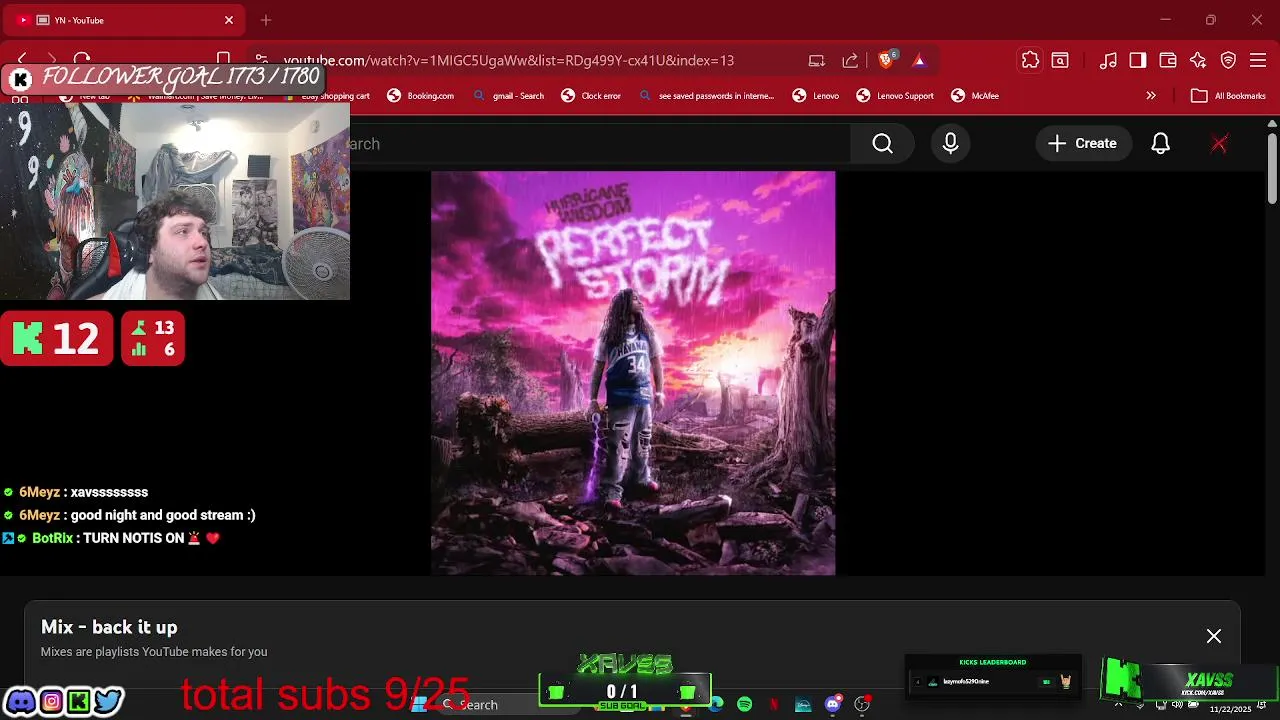Install app icon in the address bar
Image resolution: width=1280 pixels, height=720 pixels.
tap(817, 60)
